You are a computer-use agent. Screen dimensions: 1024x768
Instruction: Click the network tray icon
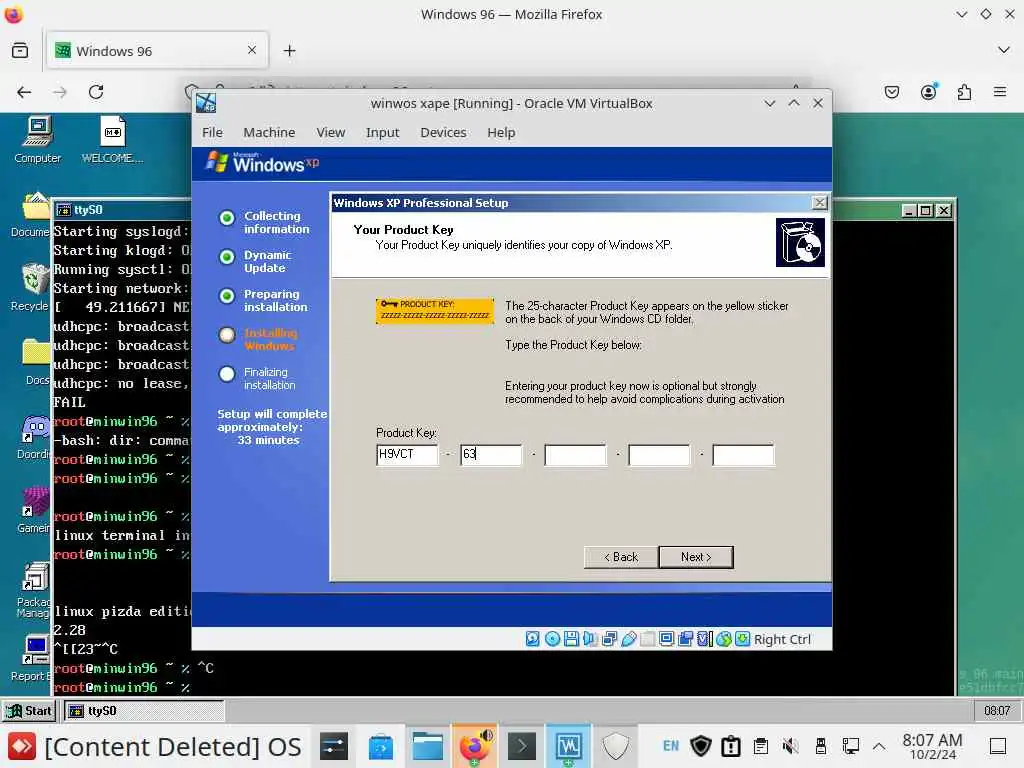[850, 746]
